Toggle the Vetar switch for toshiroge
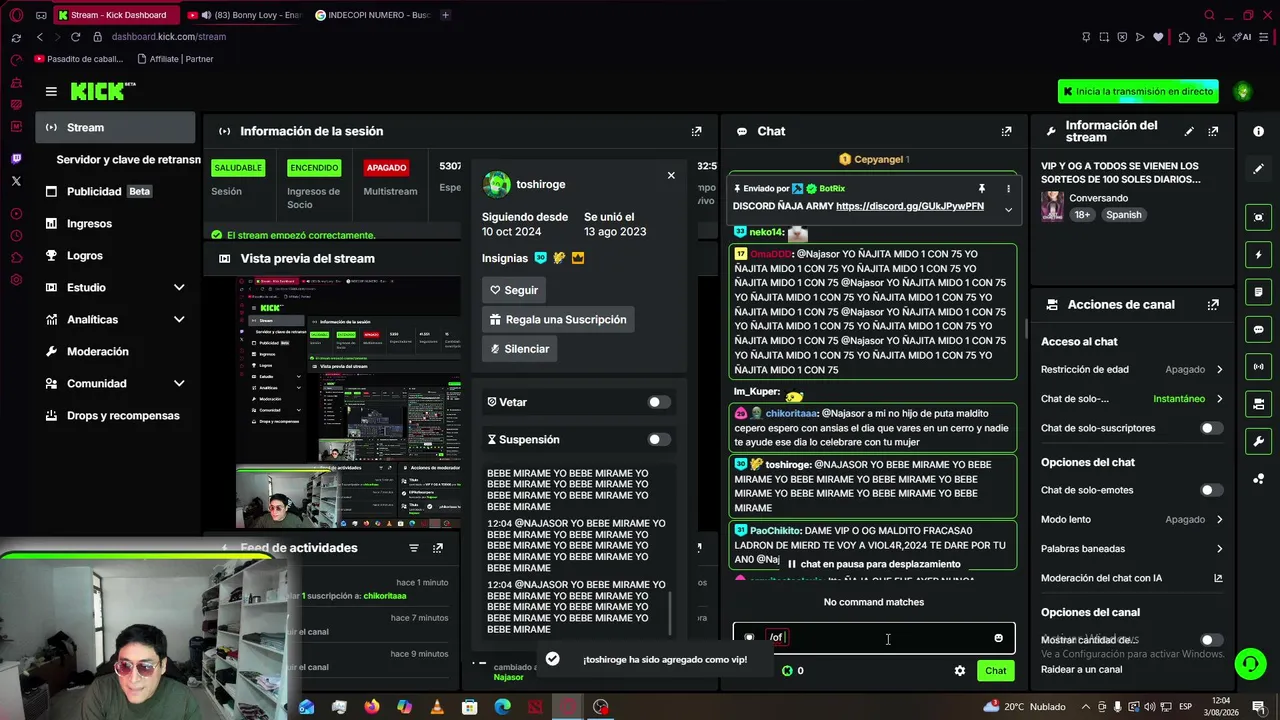 click(659, 402)
